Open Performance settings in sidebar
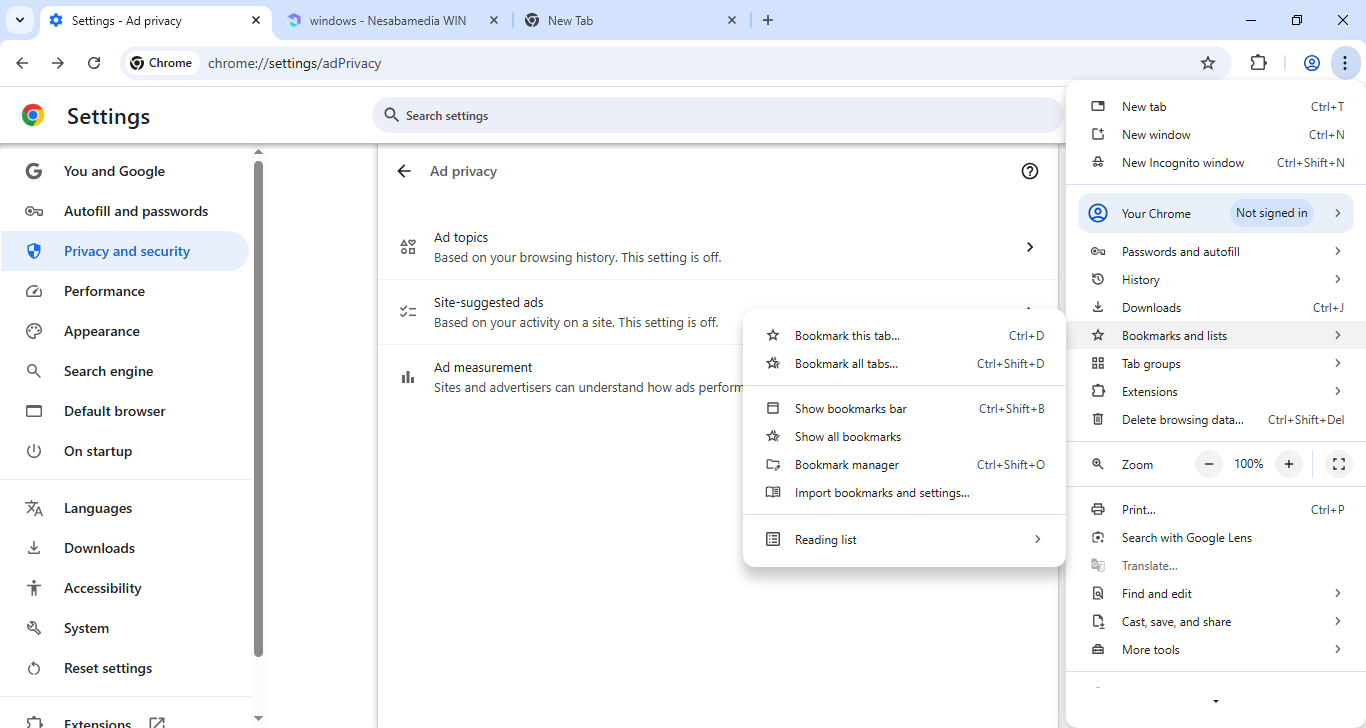 104,291
